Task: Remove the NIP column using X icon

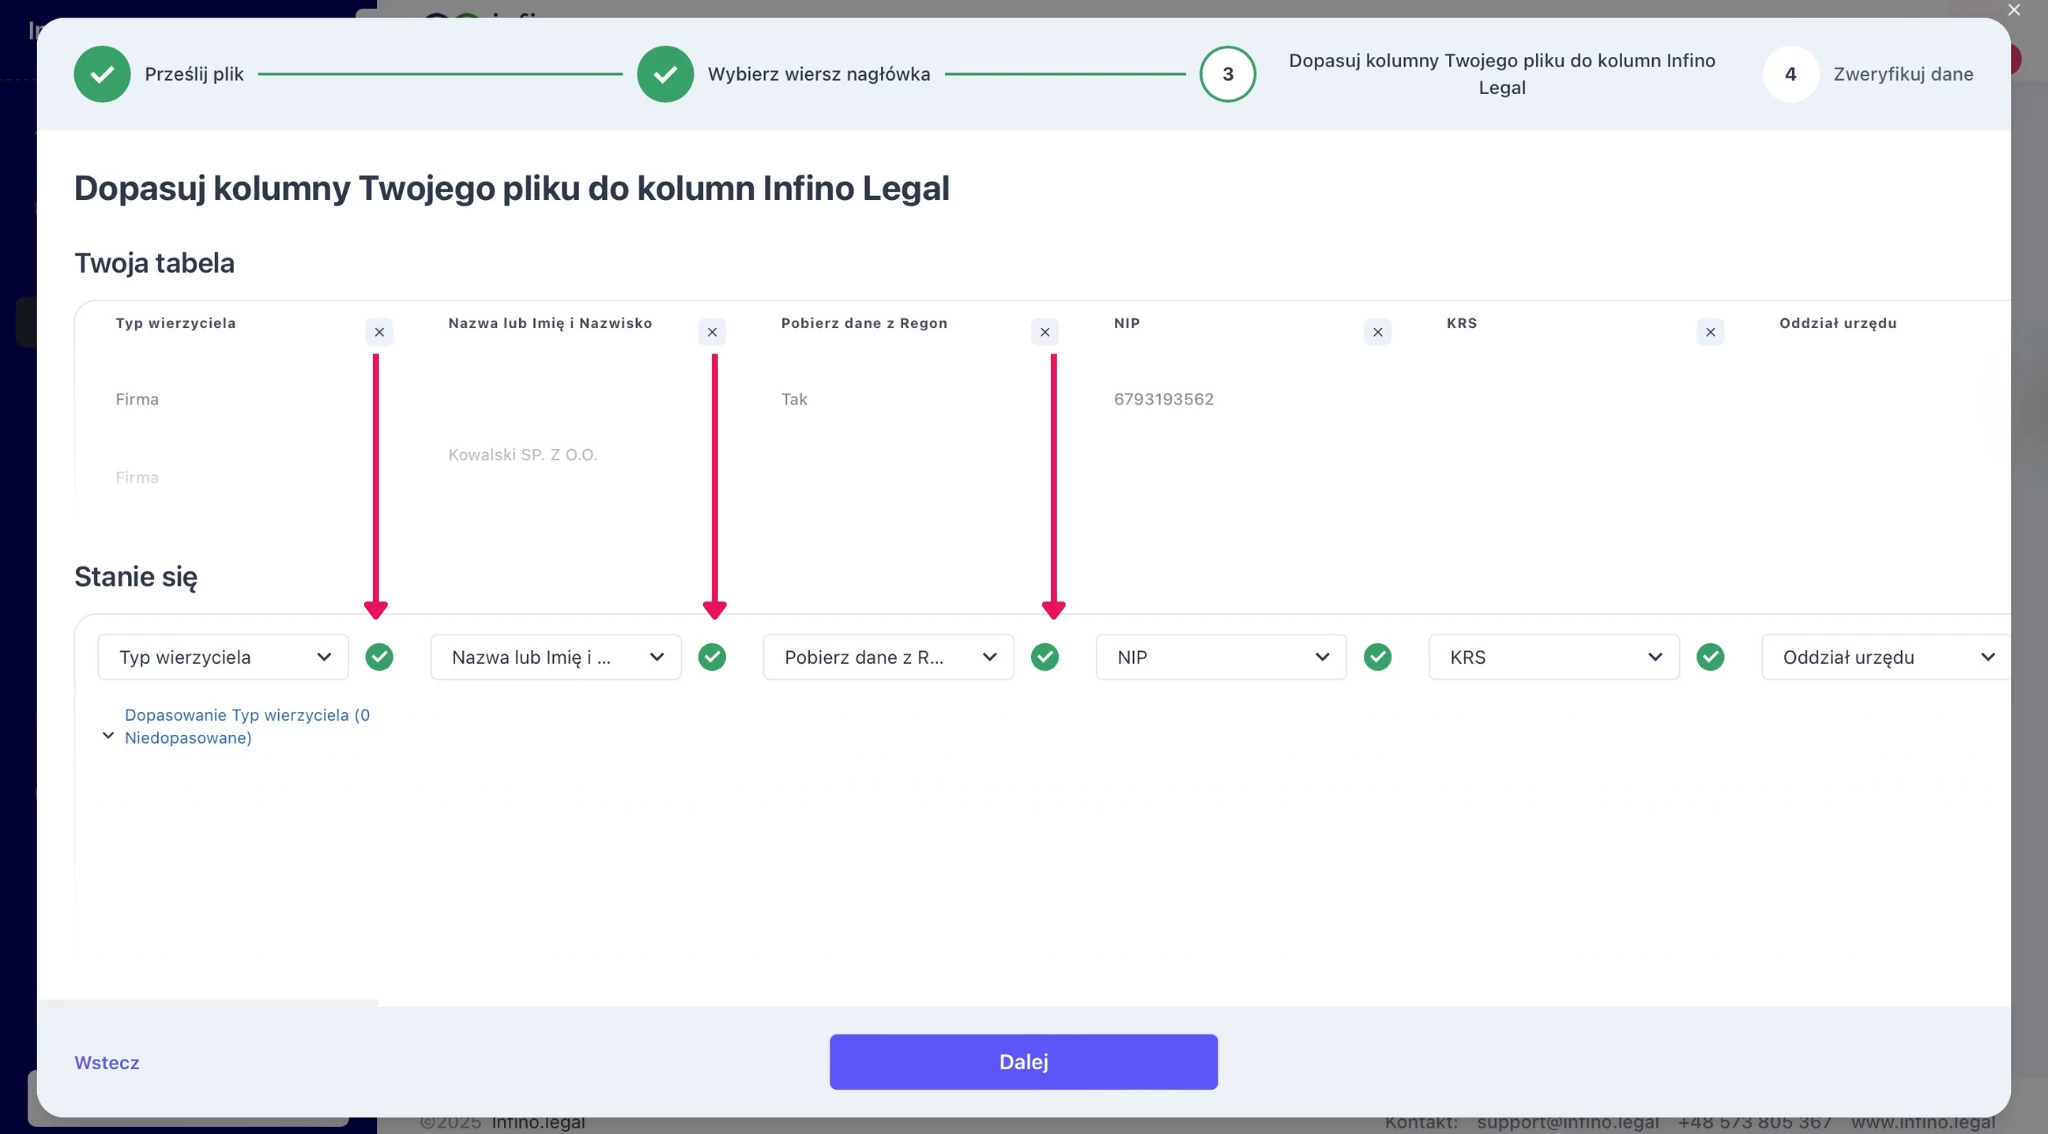Action: (x=1378, y=332)
